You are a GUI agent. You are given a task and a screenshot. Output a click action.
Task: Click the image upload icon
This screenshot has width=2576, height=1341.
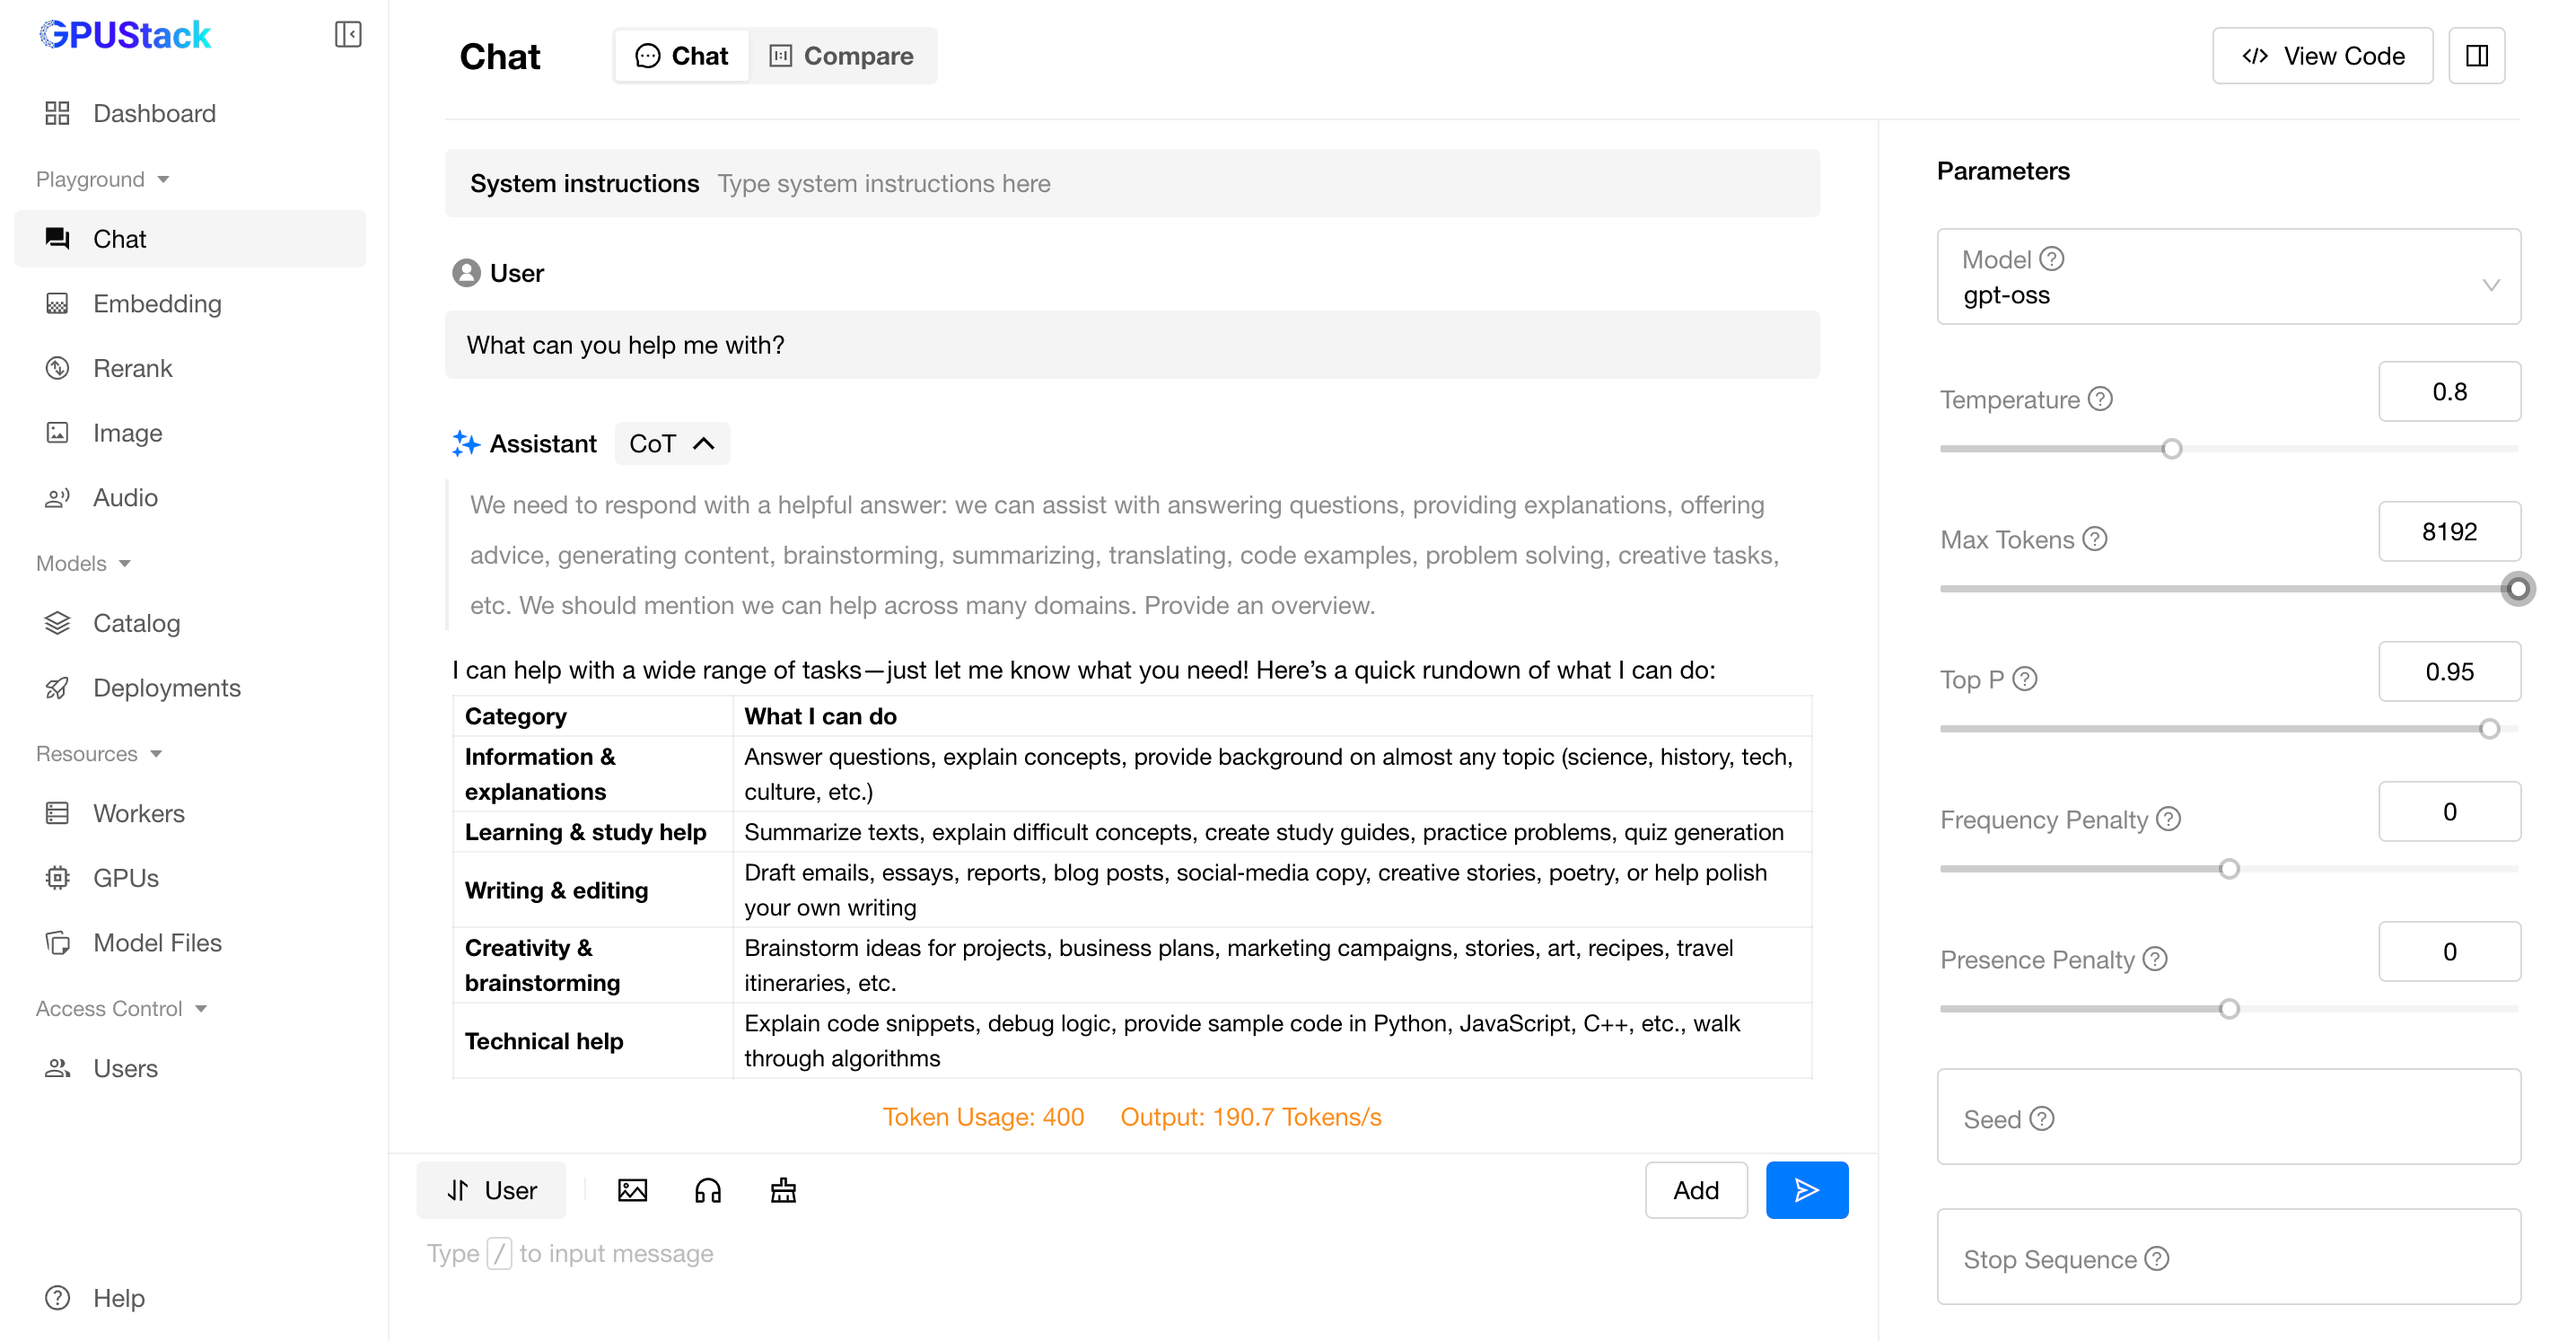(x=632, y=1190)
